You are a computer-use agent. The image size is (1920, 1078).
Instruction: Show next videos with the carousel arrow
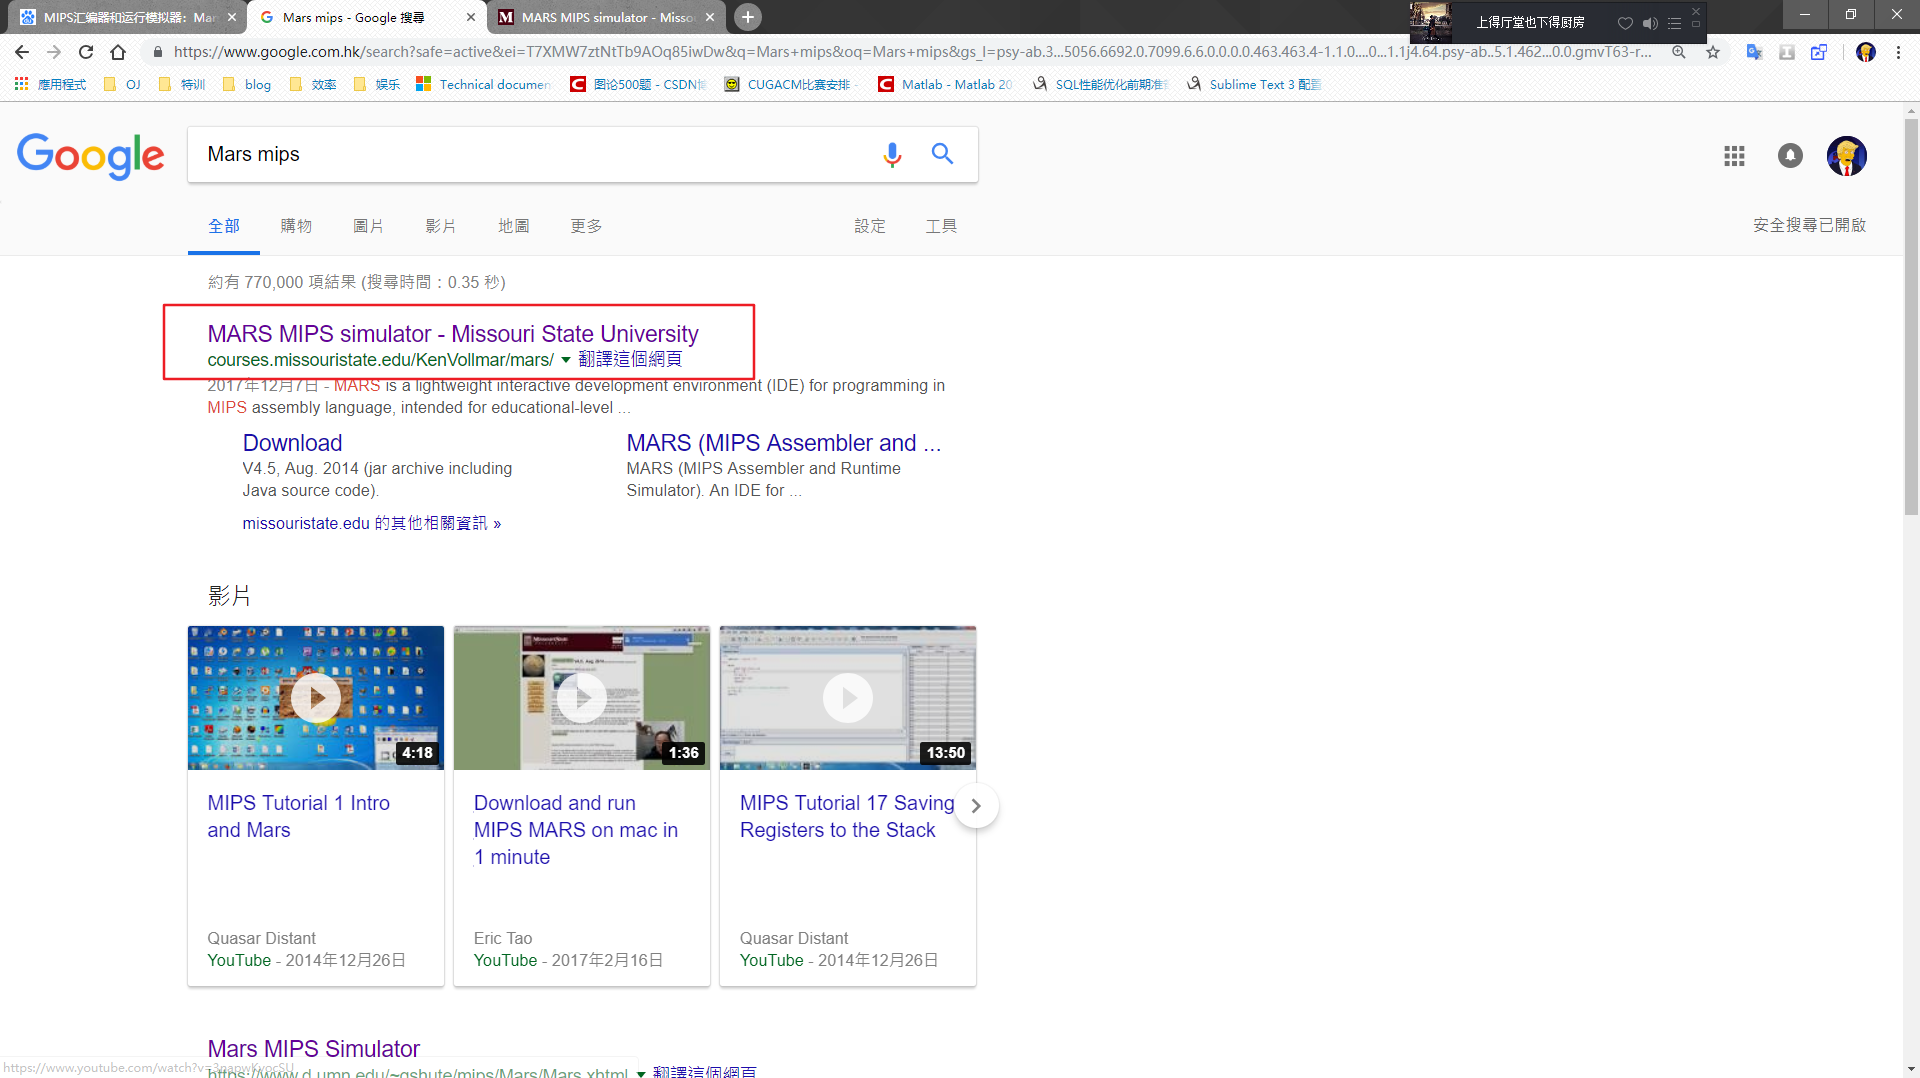pos(976,806)
